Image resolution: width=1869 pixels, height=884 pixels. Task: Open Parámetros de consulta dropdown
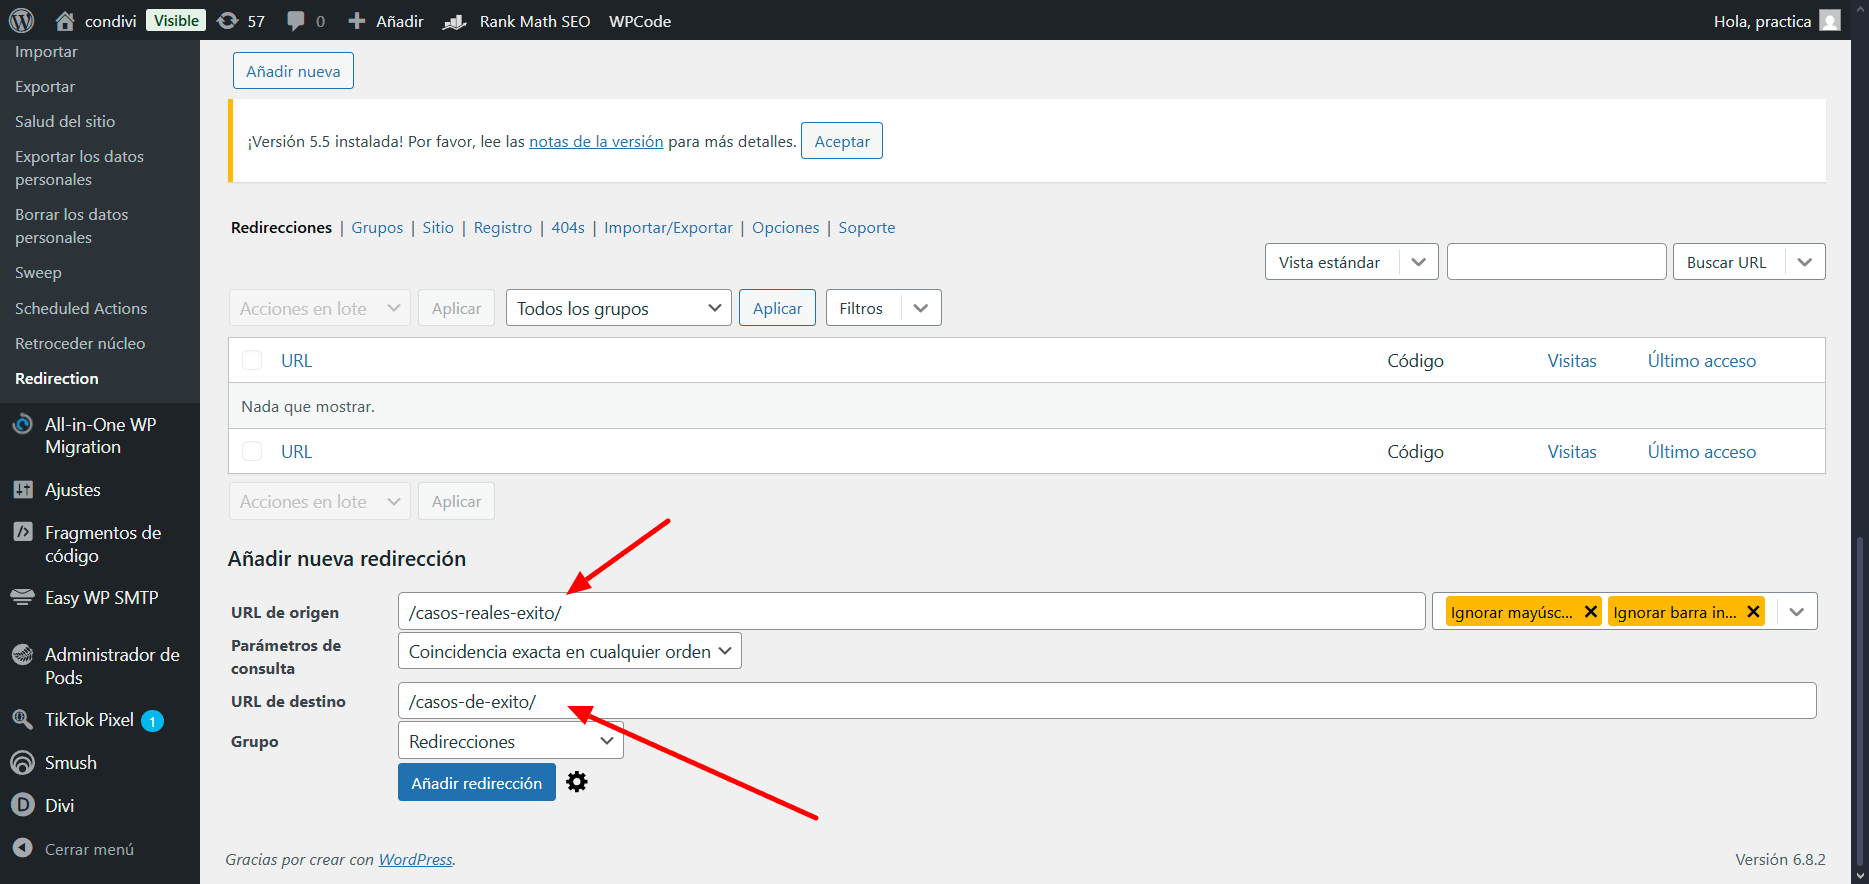click(569, 651)
